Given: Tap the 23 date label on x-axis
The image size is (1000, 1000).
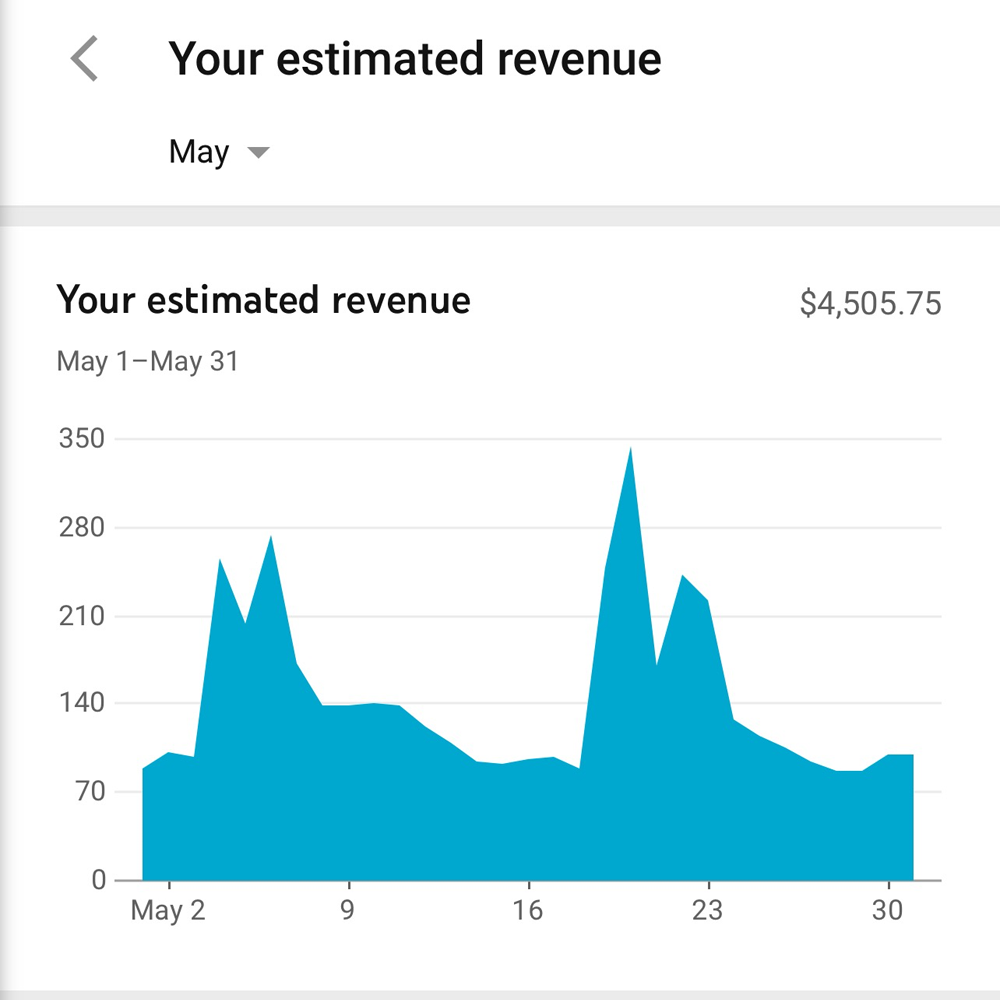Looking at the screenshot, I should pos(708,911).
